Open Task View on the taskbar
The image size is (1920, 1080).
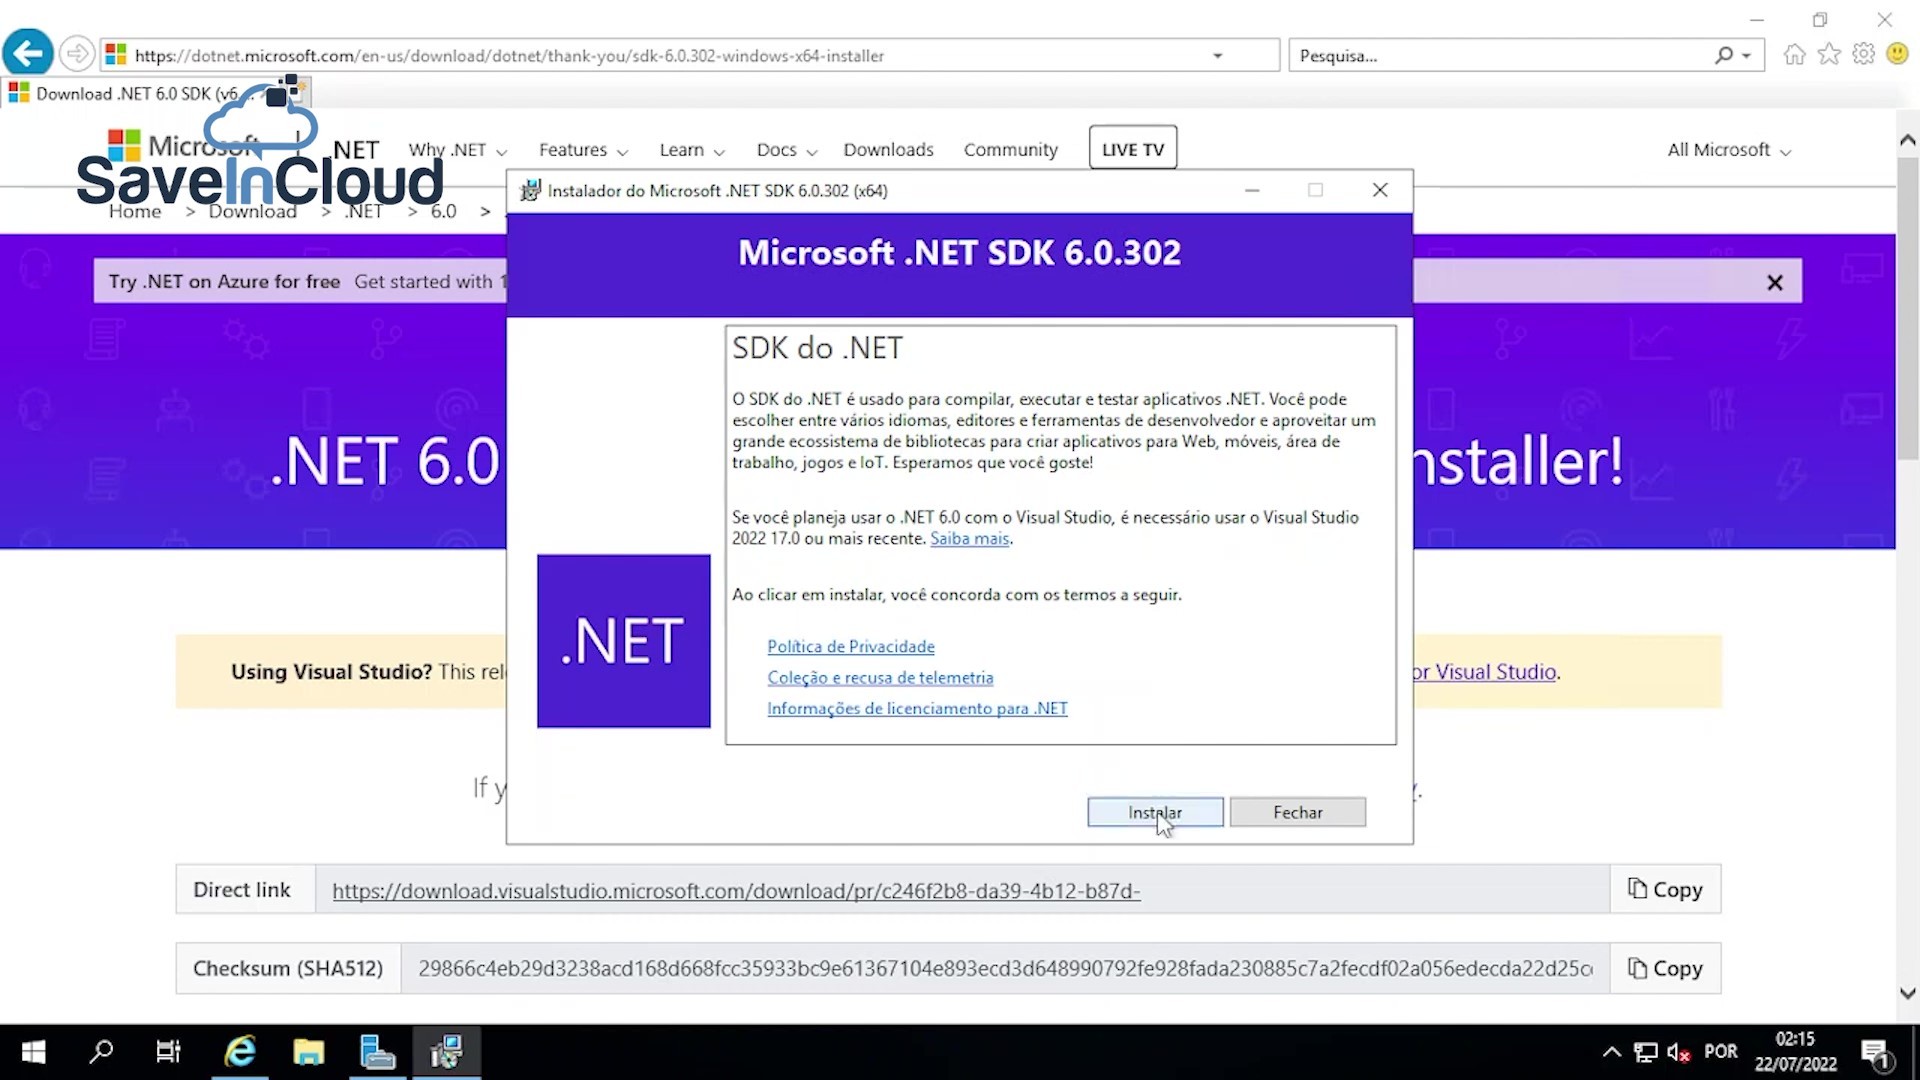point(168,1052)
